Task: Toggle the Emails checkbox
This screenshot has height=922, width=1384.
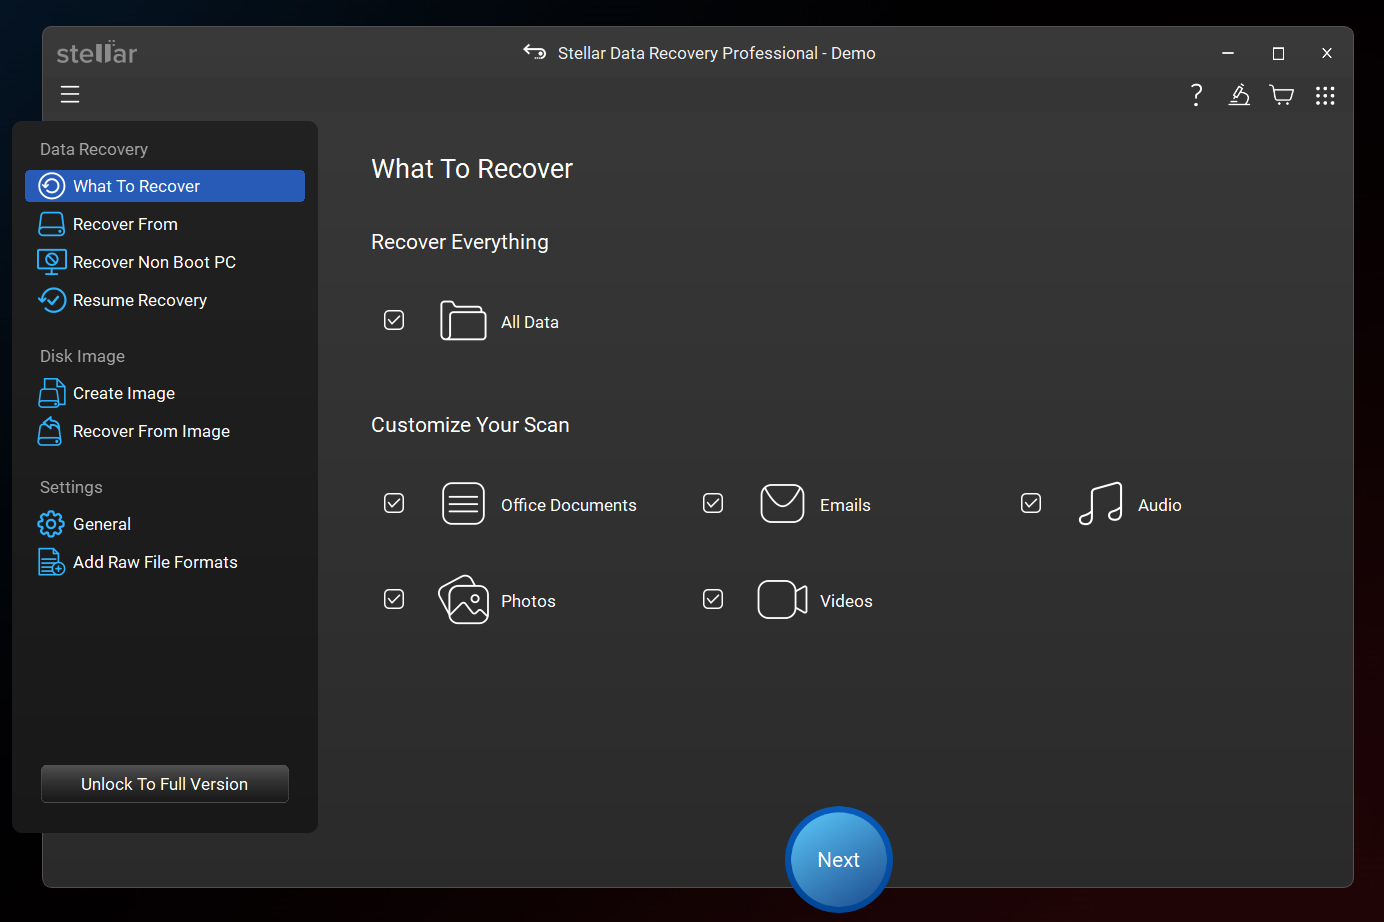Action: [713, 503]
